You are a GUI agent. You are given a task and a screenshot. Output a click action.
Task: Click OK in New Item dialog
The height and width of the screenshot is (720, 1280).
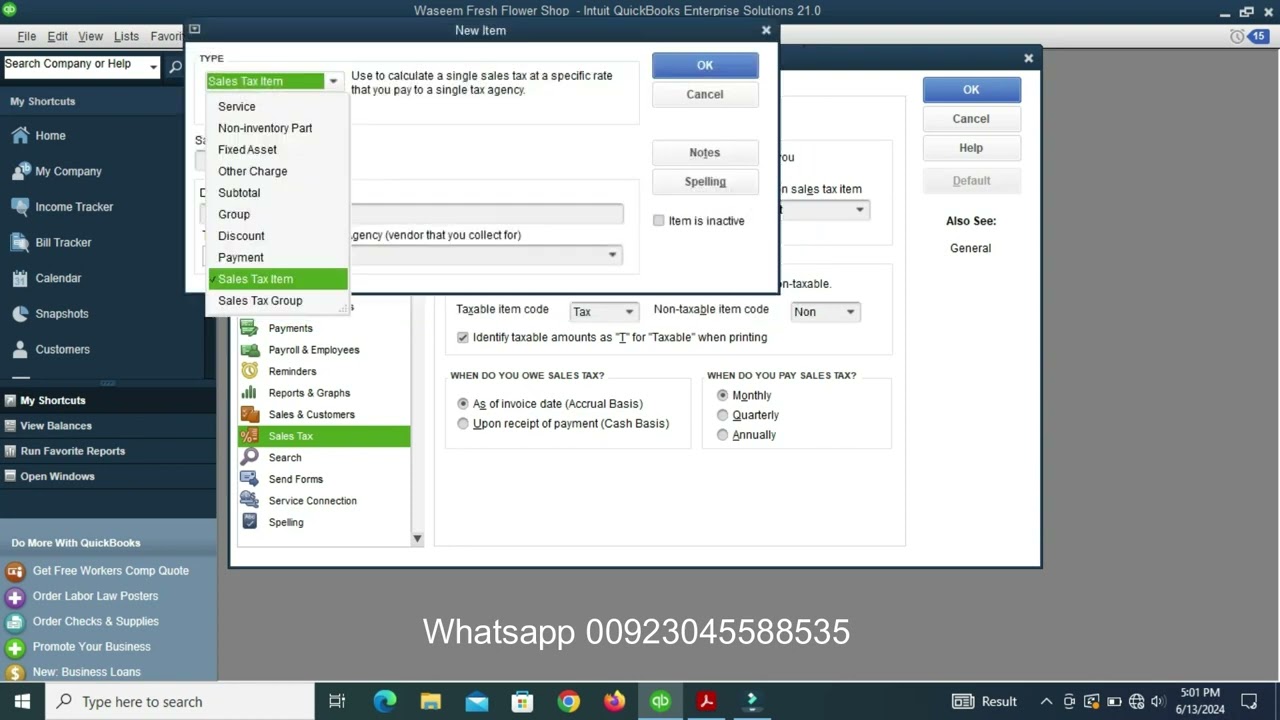[705, 65]
